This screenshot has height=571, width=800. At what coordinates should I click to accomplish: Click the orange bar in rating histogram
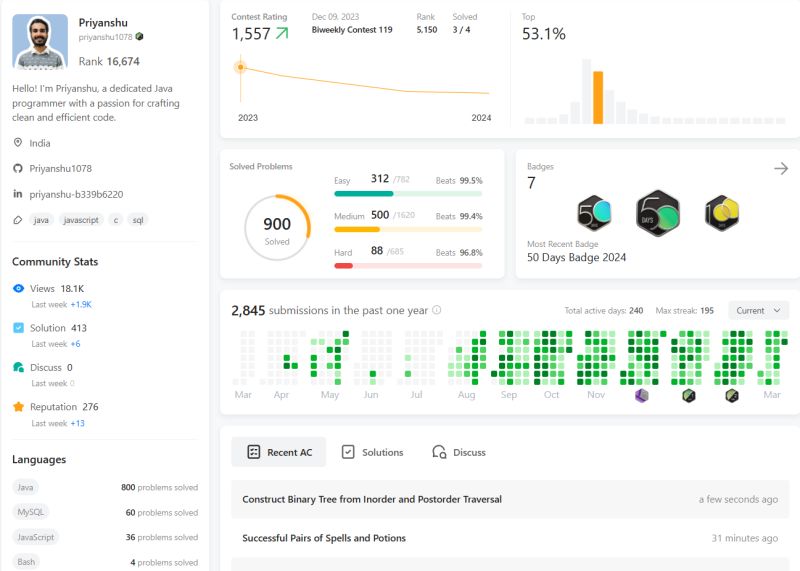click(598, 97)
